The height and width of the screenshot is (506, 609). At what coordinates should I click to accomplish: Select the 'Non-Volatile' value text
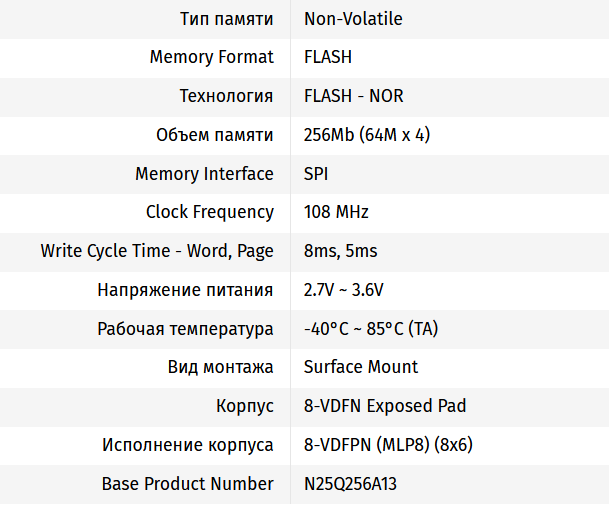pos(353,19)
